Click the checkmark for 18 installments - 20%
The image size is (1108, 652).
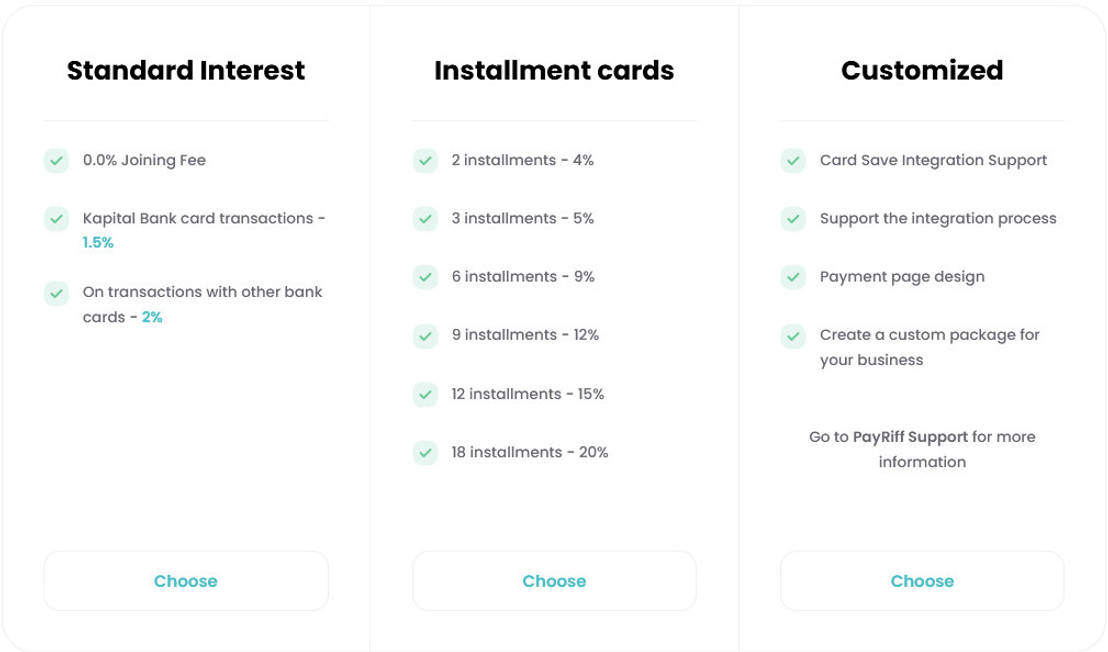point(425,452)
